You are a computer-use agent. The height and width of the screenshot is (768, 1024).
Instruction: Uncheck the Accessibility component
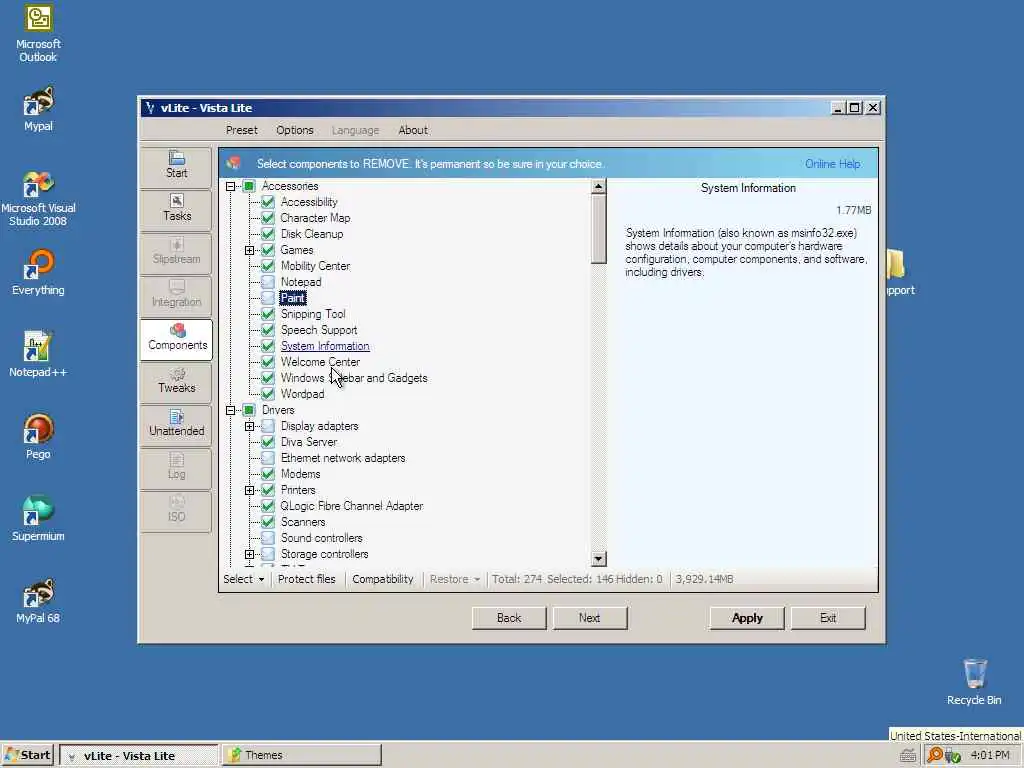click(x=268, y=202)
